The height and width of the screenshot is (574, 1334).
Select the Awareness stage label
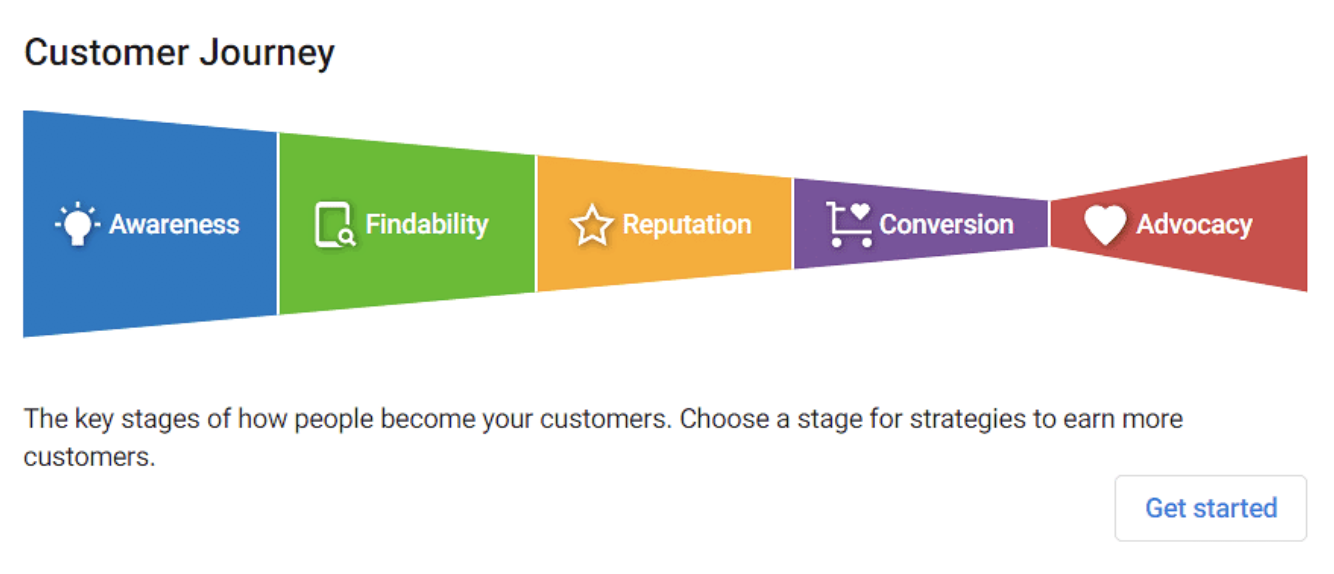point(174,224)
